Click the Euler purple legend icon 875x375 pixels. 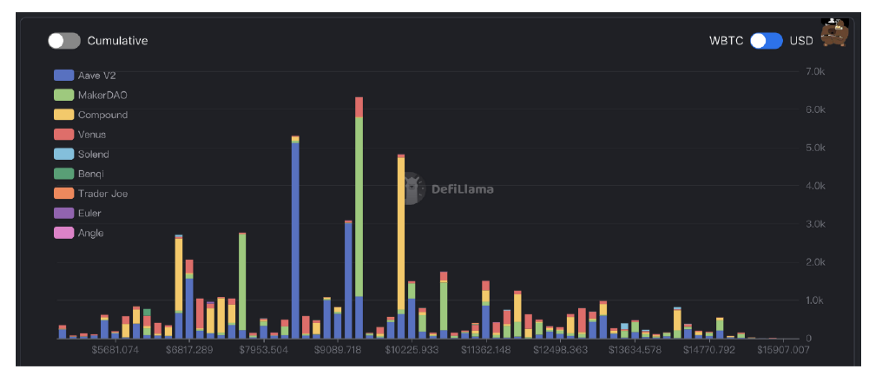(x=64, y=213)
